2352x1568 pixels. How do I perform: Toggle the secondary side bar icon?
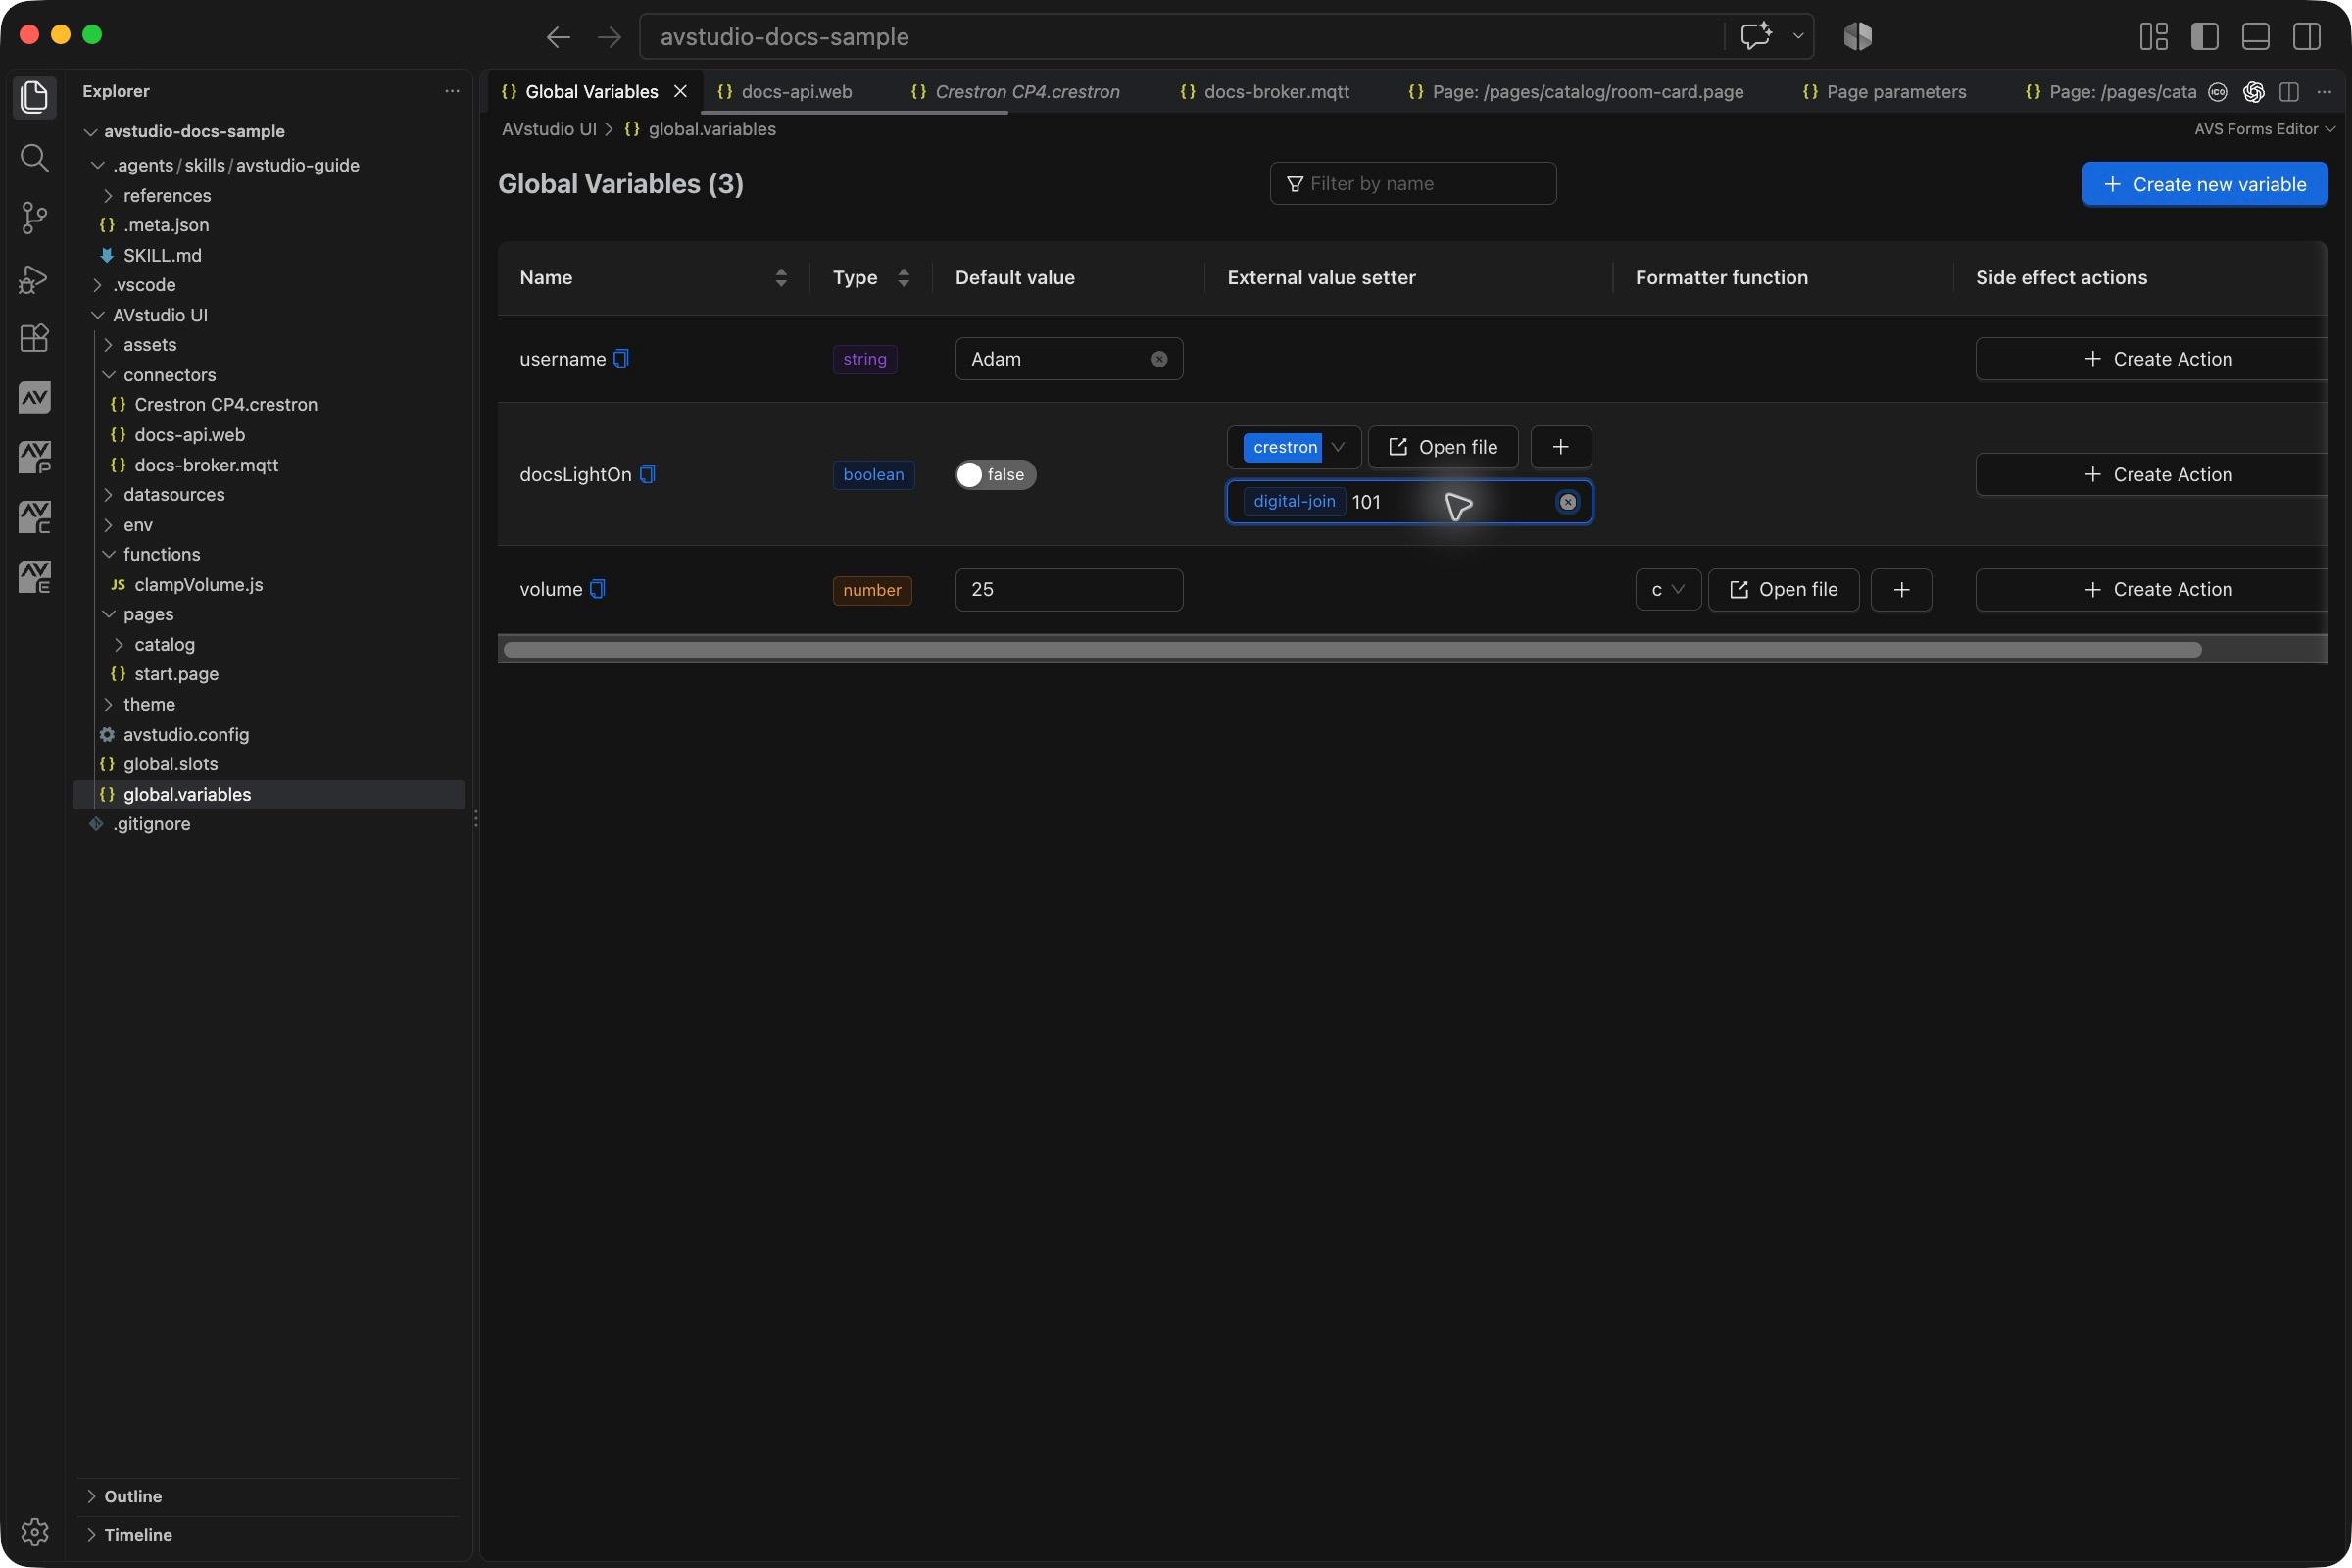tap(2306, 37)
